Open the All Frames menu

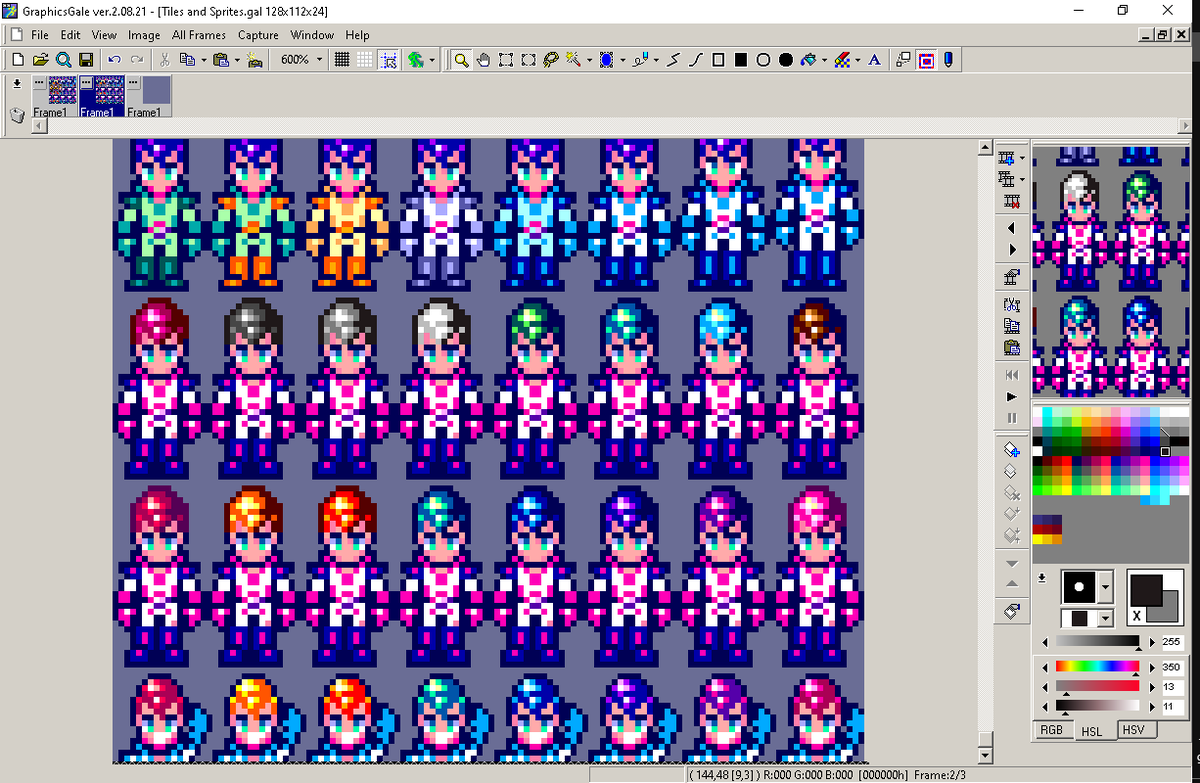199,35
